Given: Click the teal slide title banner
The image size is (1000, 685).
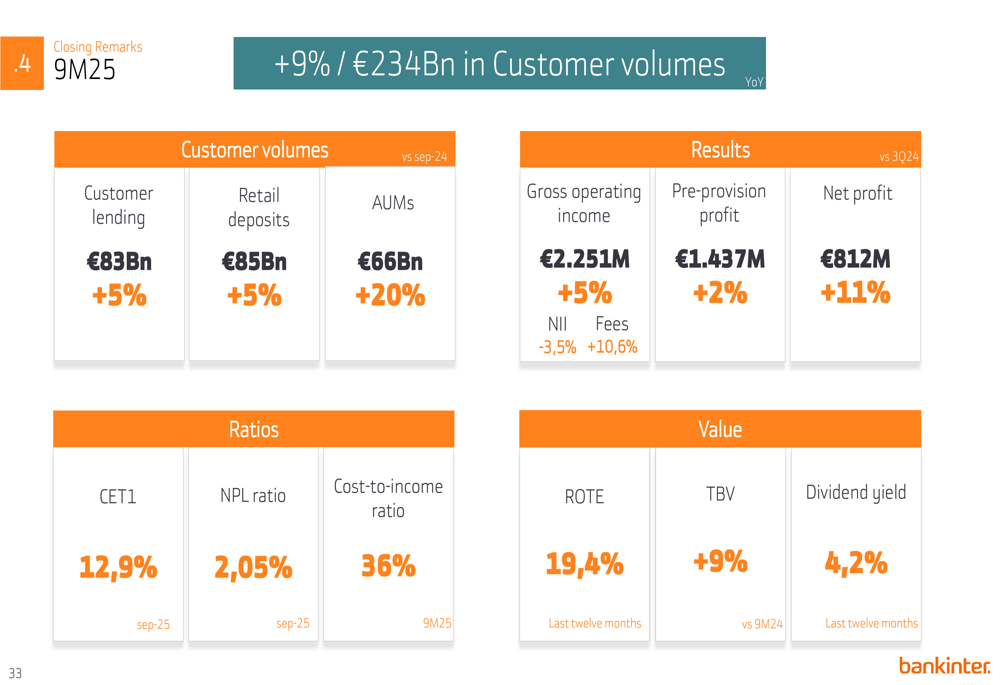Looking at the screenshot, I should (x=499, y=64).
